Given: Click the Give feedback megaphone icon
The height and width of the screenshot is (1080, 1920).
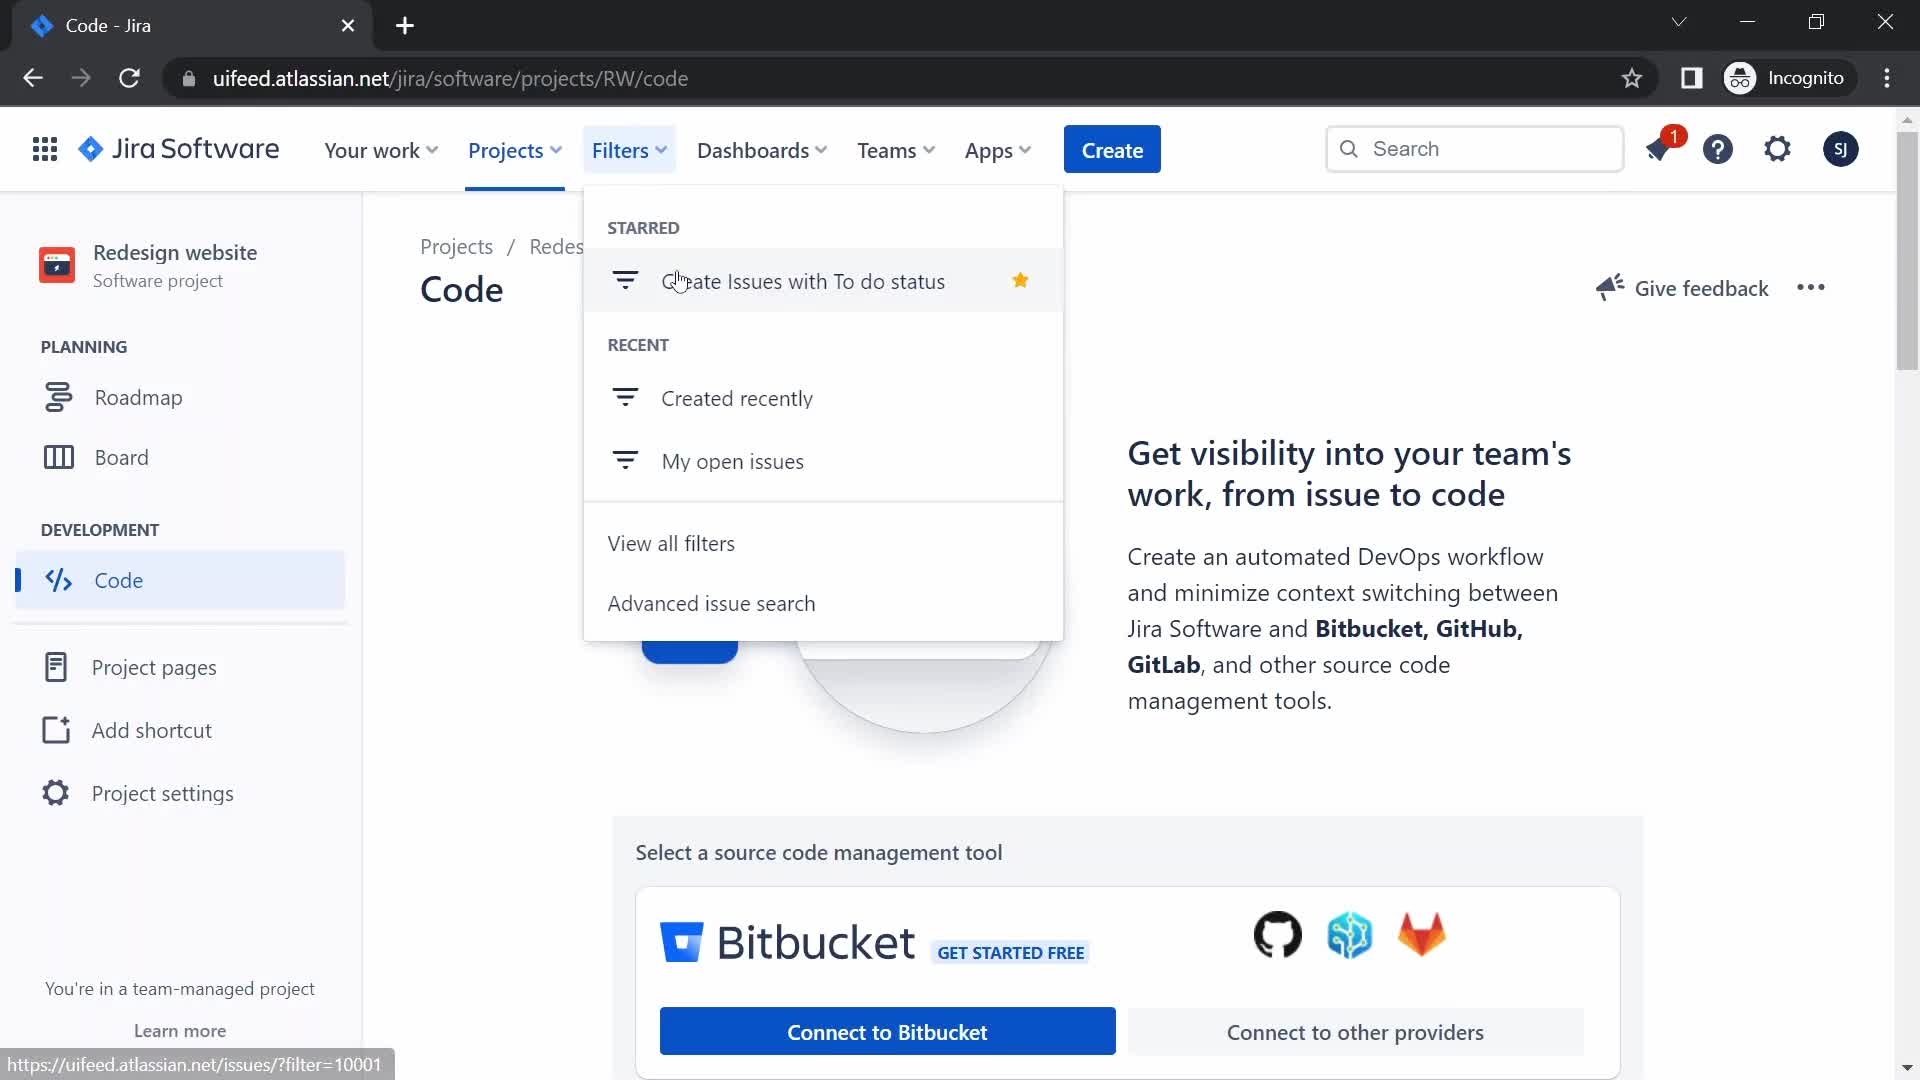Looking at the screenshot, I should point(1609,287).
